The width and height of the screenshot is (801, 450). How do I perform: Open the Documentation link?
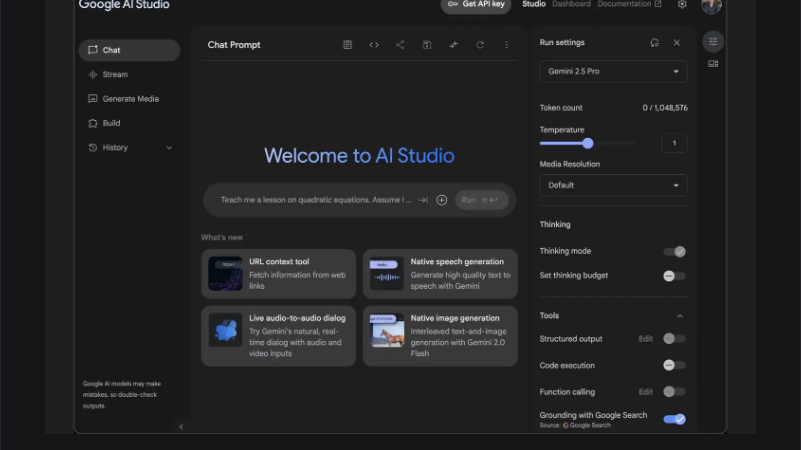tap(629, 4)
